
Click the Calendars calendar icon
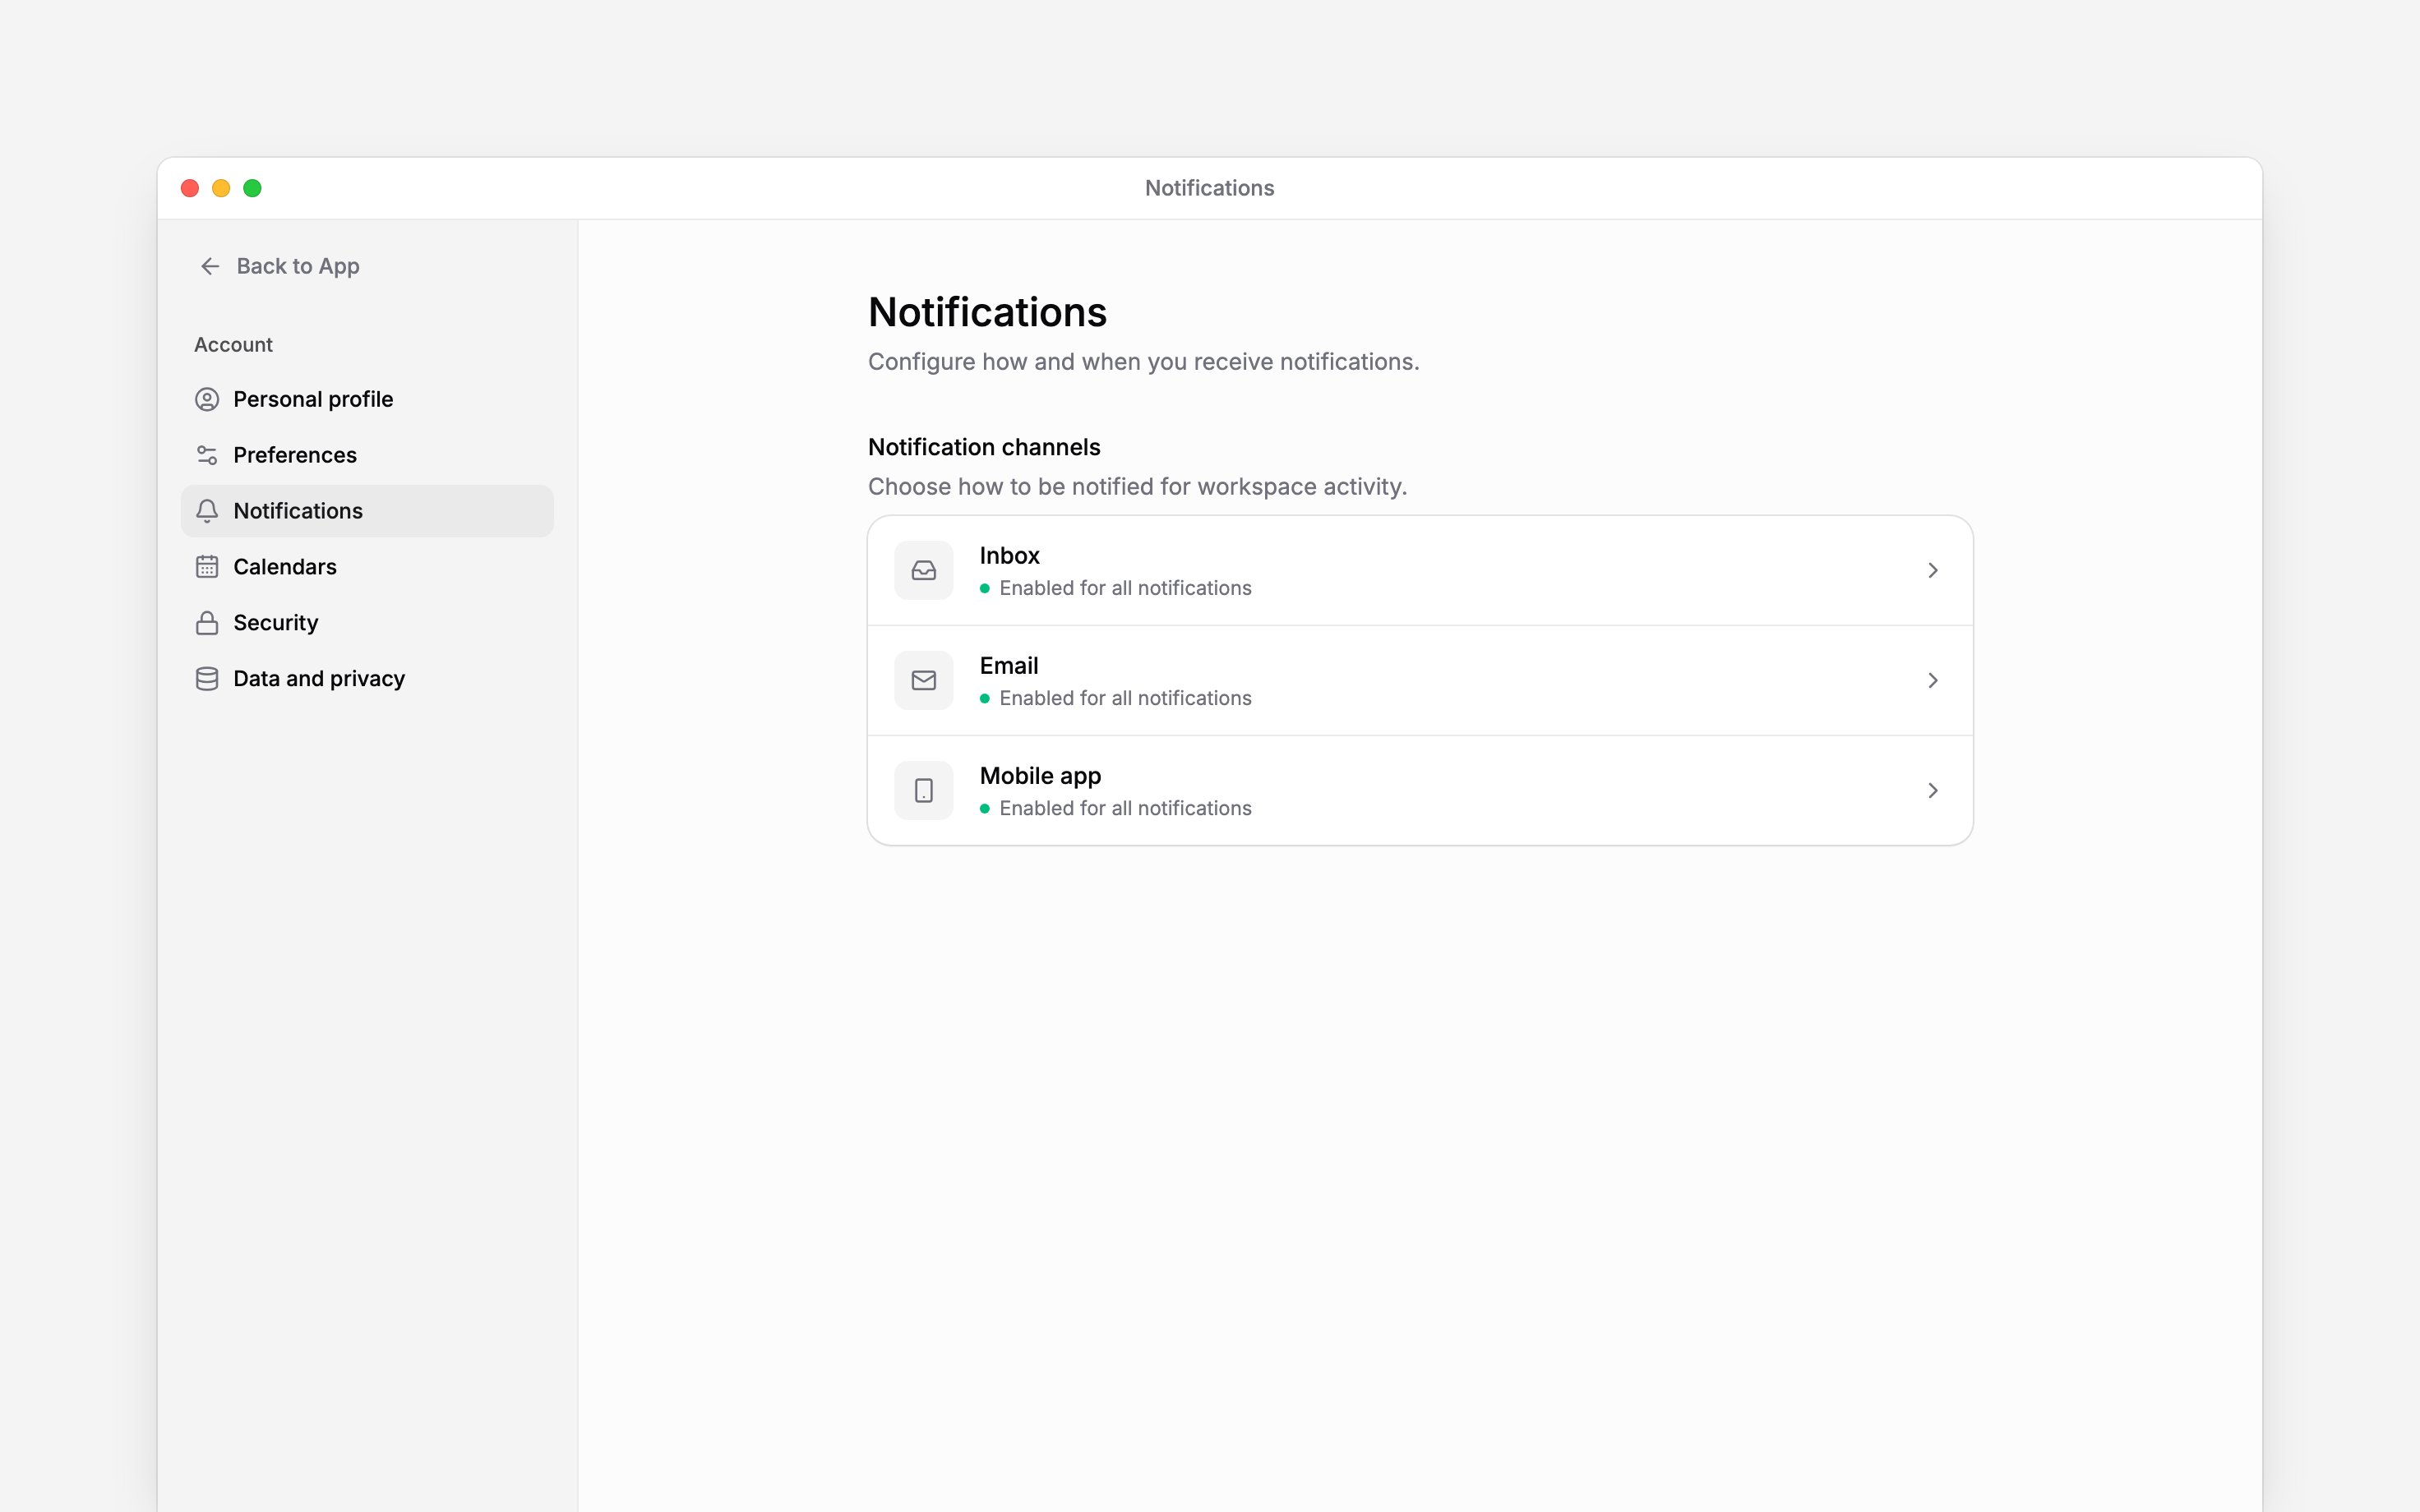pos(207,567)
